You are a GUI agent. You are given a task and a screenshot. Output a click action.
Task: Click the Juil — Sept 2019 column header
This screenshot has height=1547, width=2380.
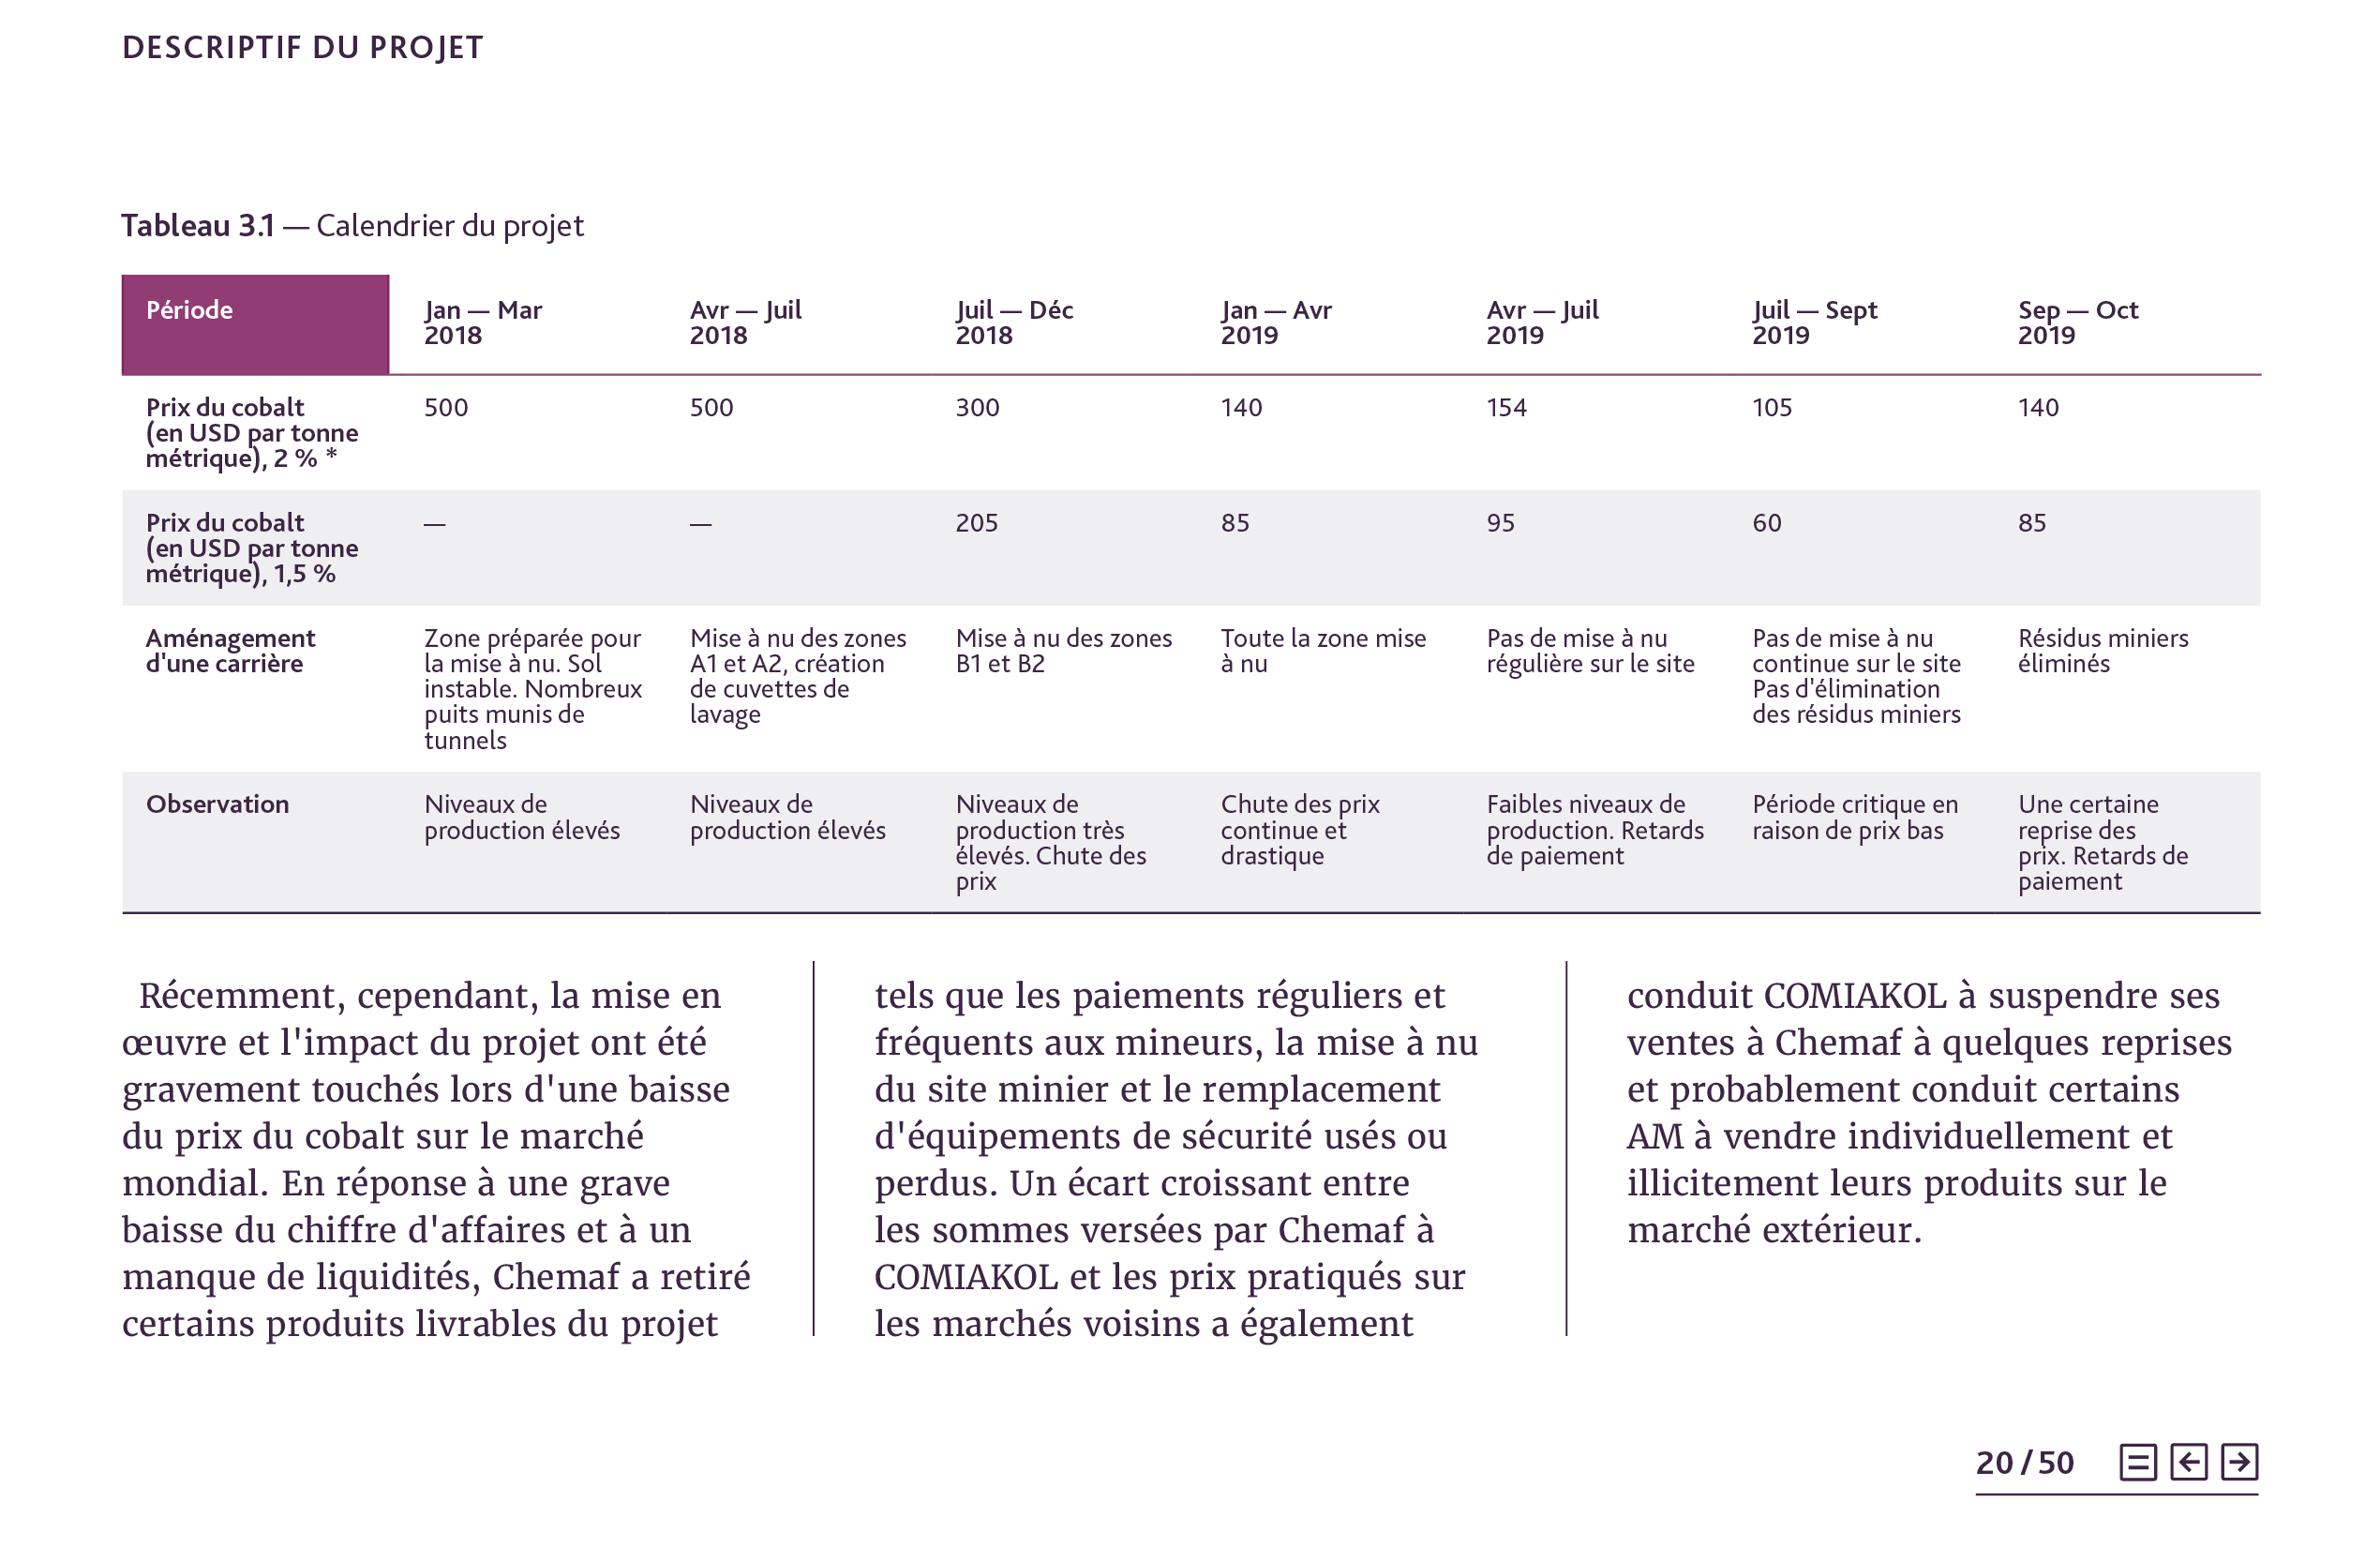1814,322
